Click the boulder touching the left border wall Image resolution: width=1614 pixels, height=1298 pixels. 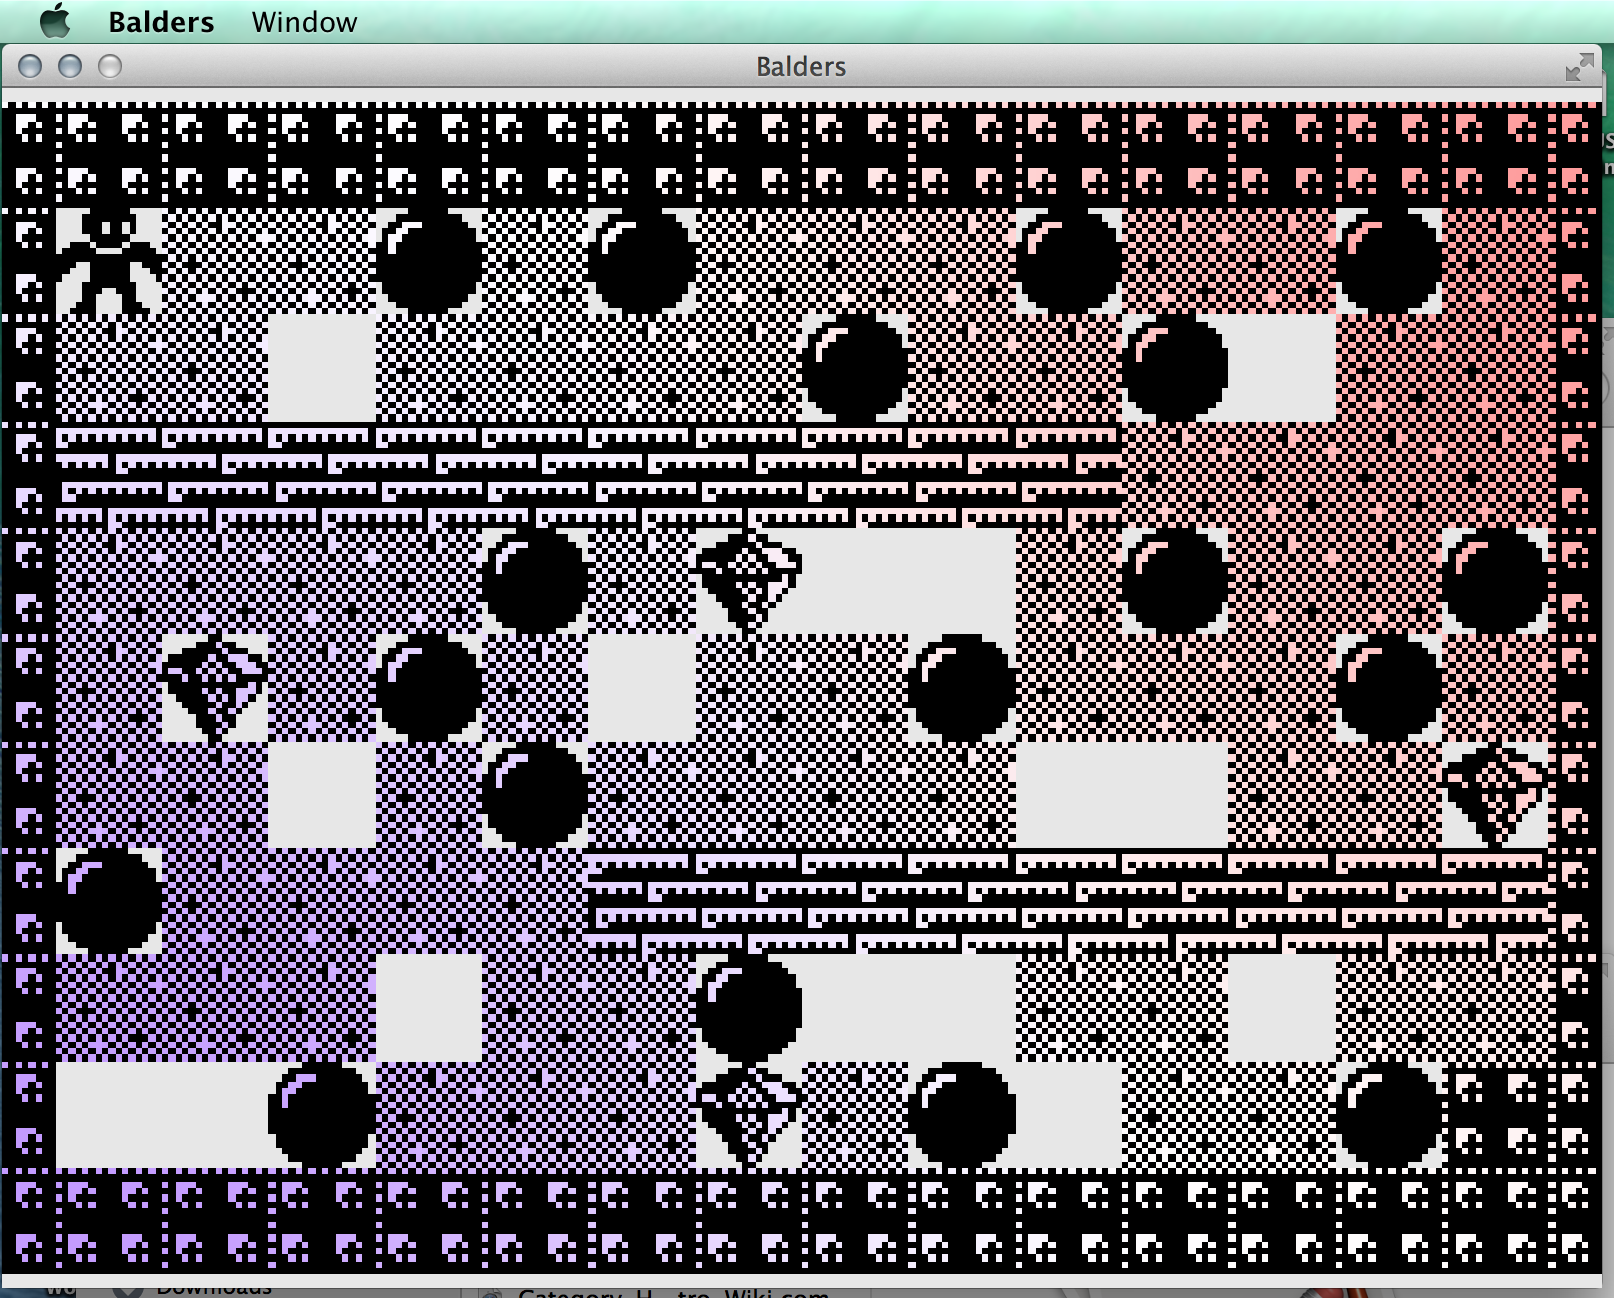[108, 902]
